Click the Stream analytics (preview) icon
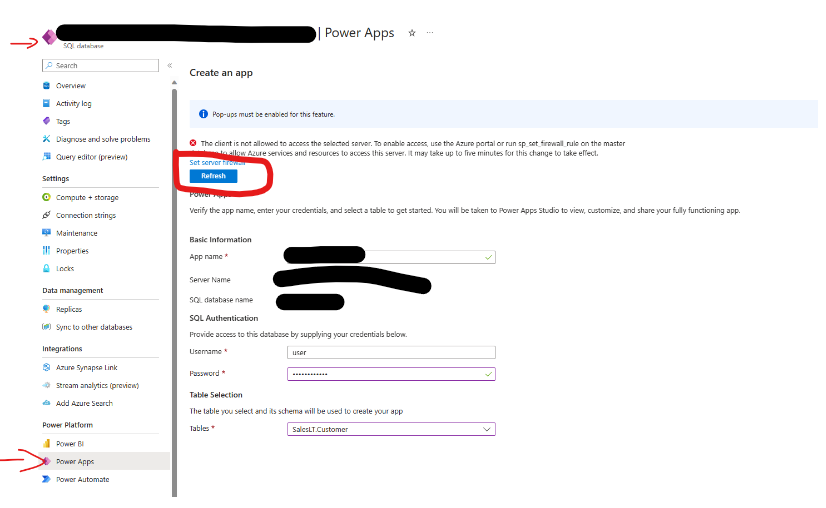 46,385
